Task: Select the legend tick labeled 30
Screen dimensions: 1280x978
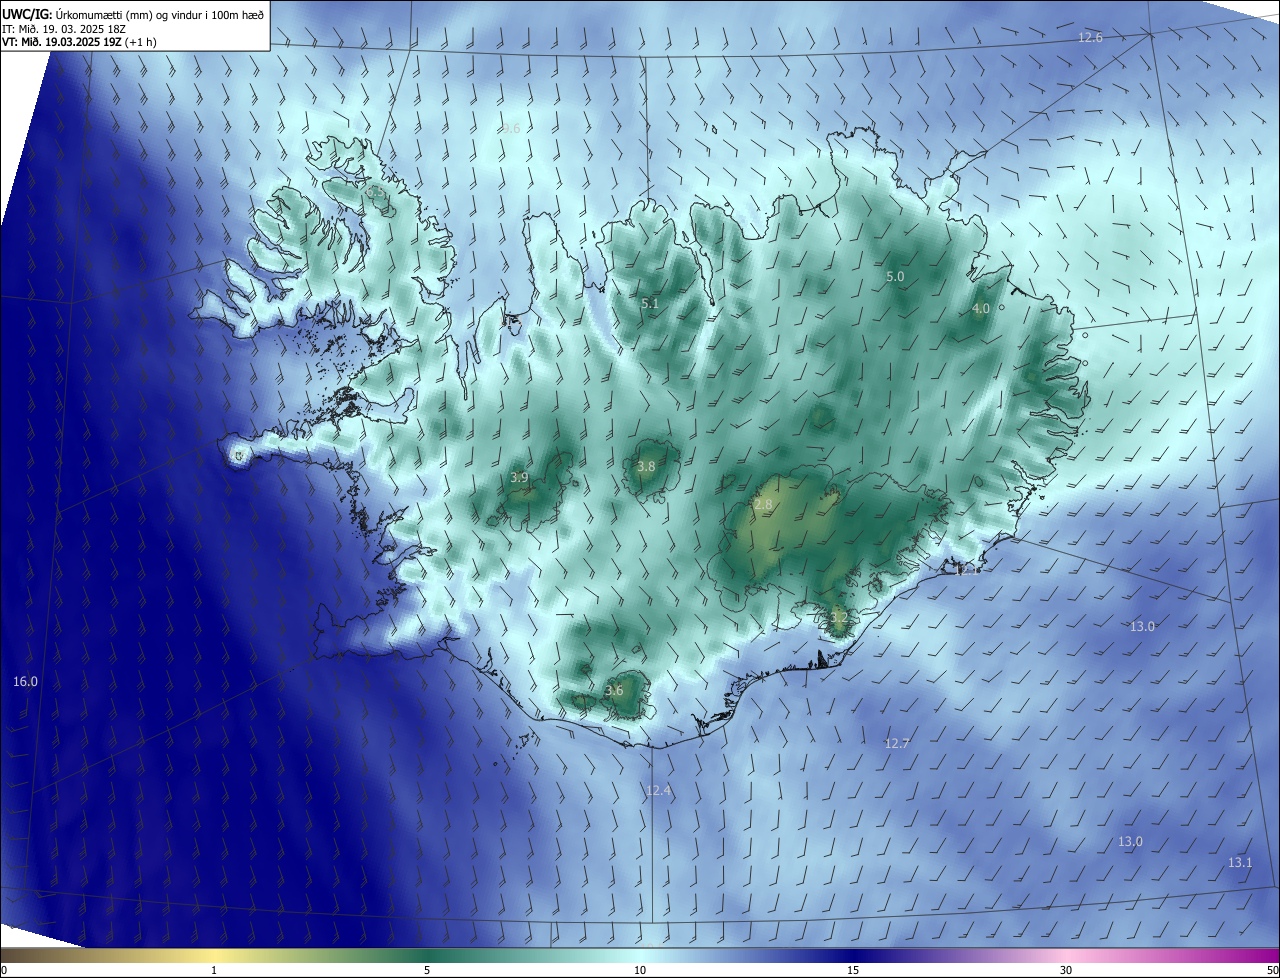Action: pyautogui.click(x=1066, y=970)
